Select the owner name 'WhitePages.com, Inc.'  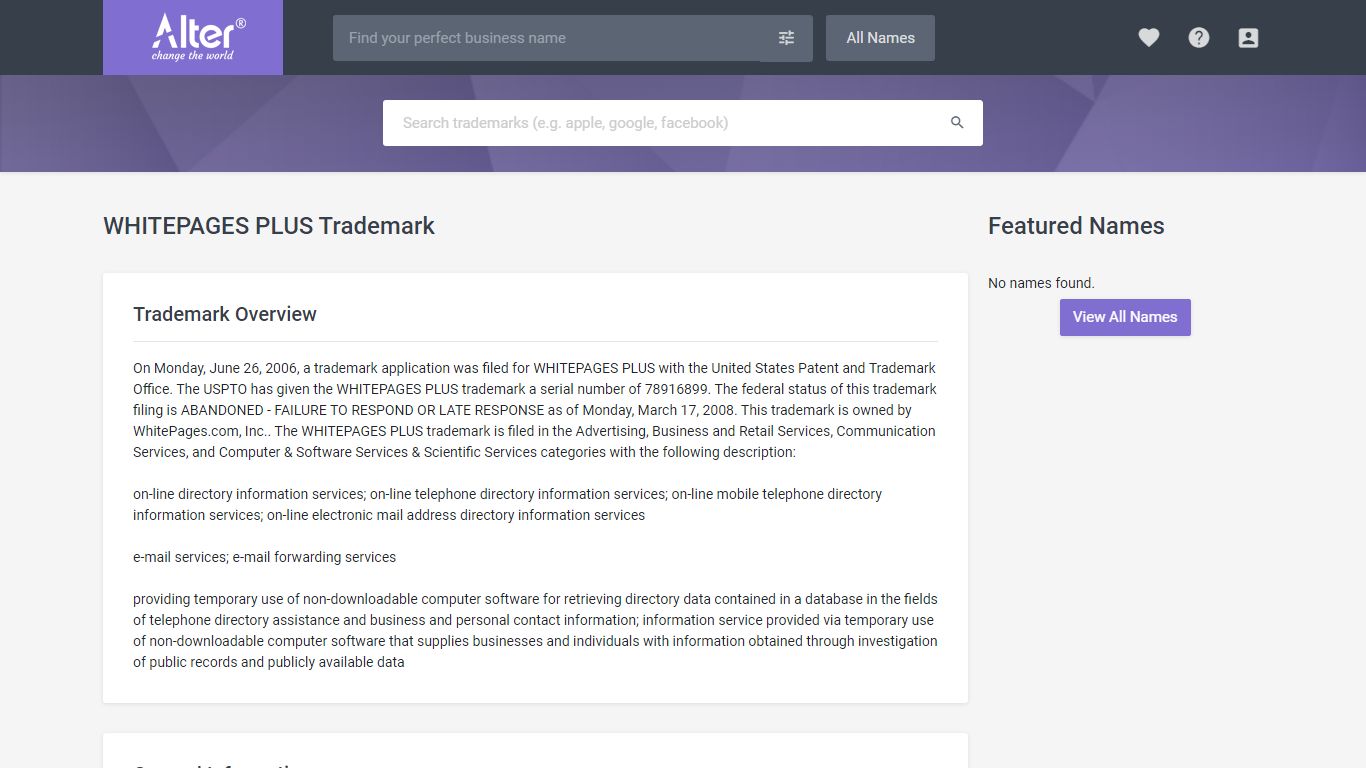tap(200, 431)
